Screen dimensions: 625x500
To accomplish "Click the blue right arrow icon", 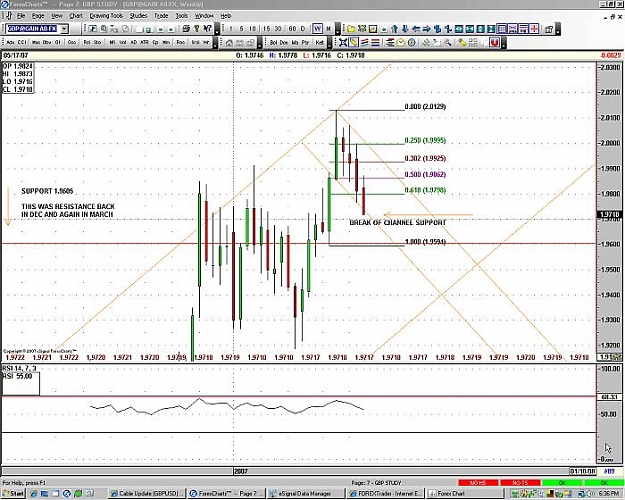I will [426, 29].
